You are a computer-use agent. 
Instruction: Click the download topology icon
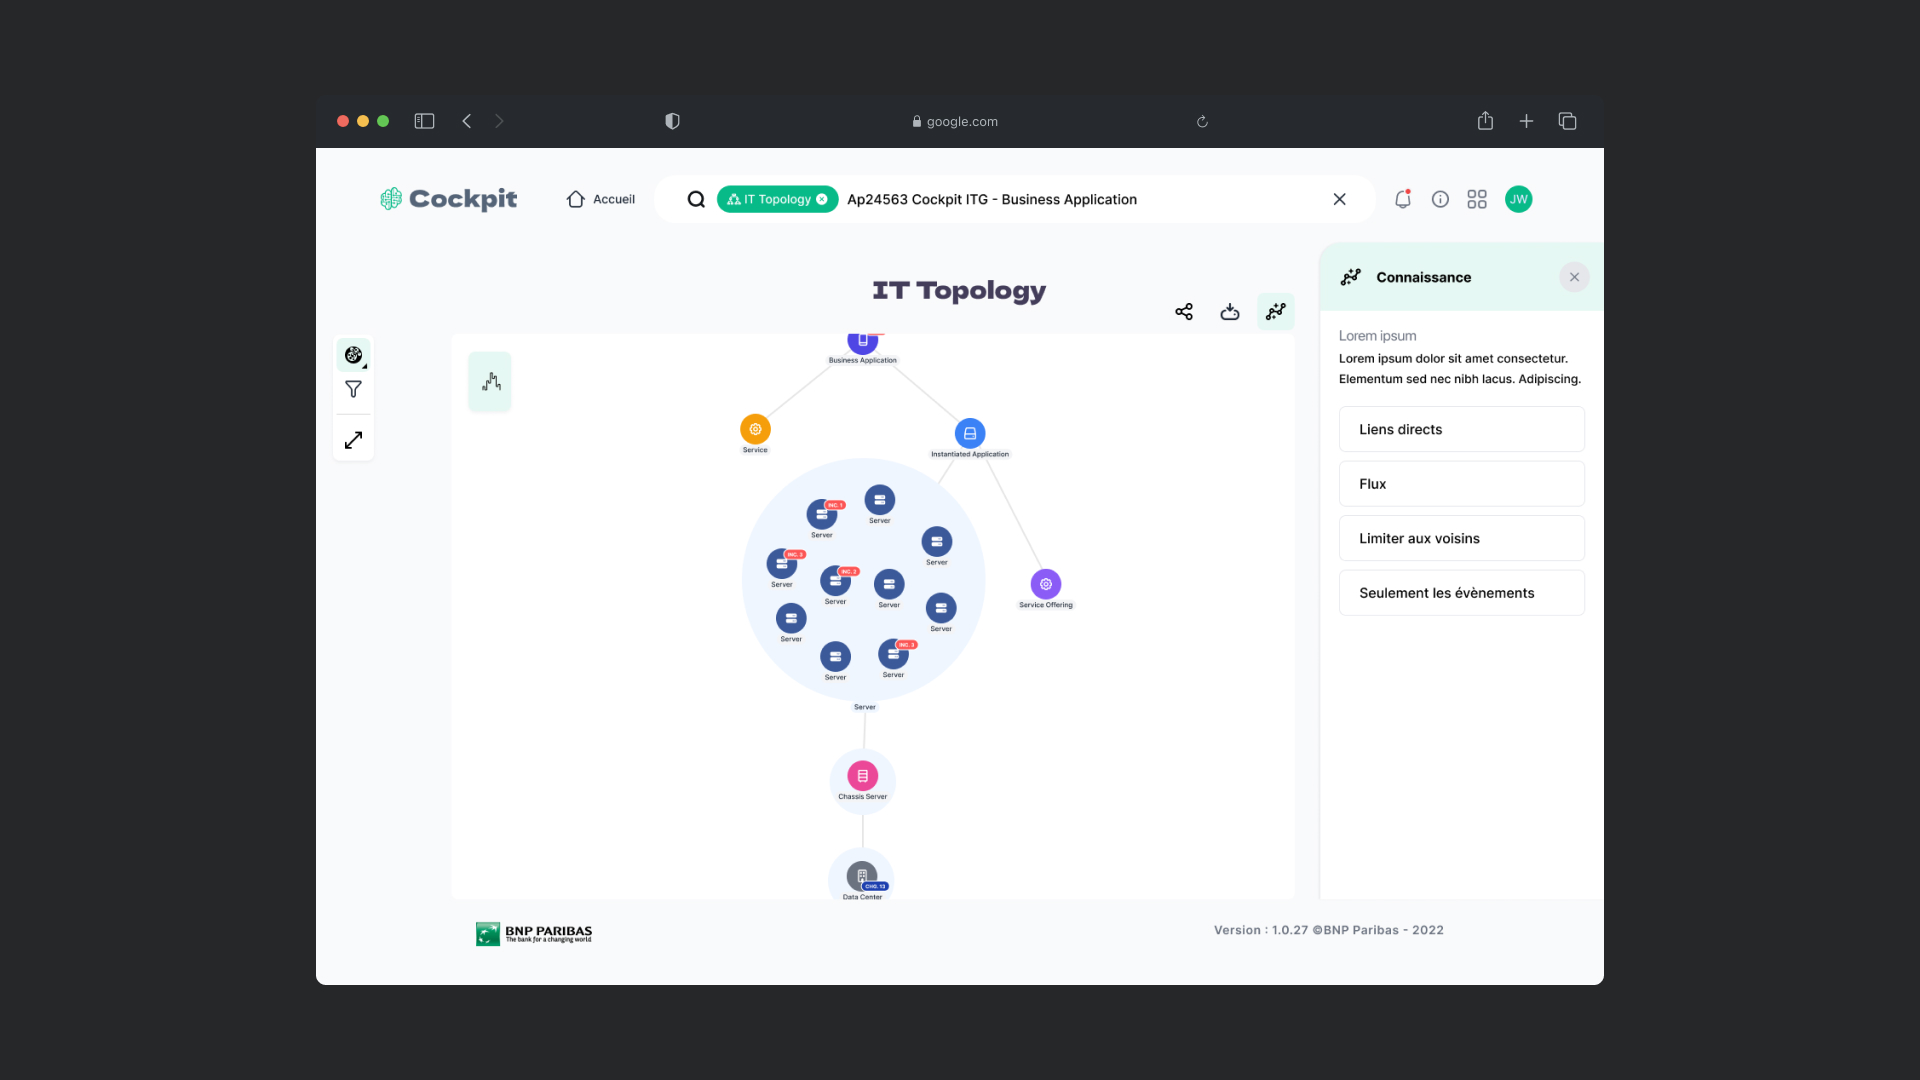pyautogui.click(x=1230, y=312)
